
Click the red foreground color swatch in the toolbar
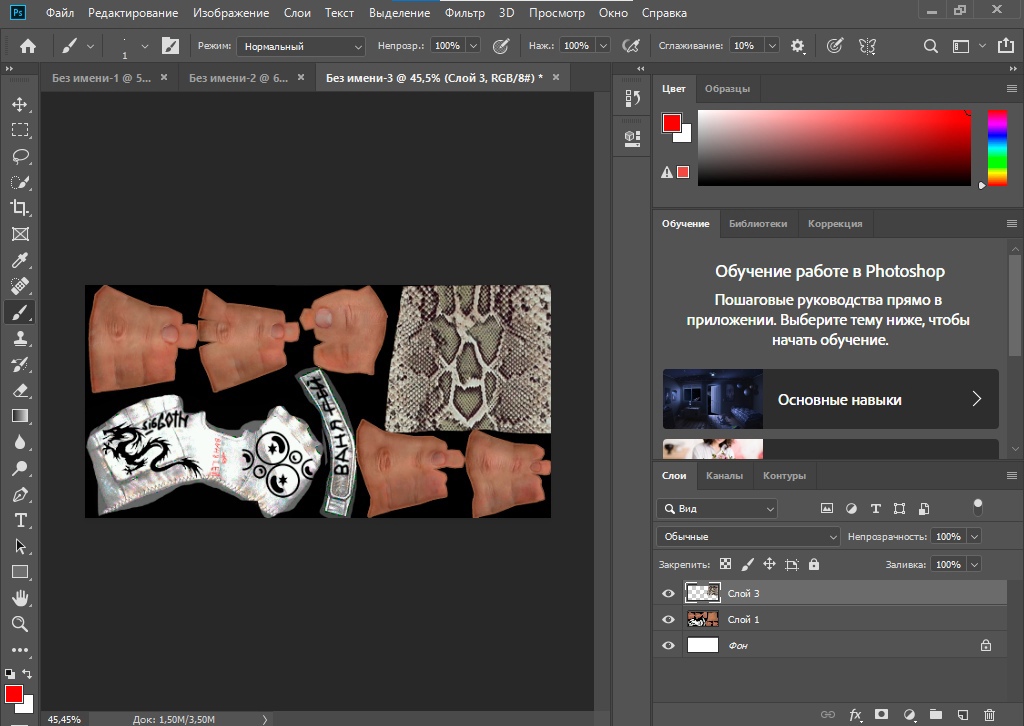(14, 694)
